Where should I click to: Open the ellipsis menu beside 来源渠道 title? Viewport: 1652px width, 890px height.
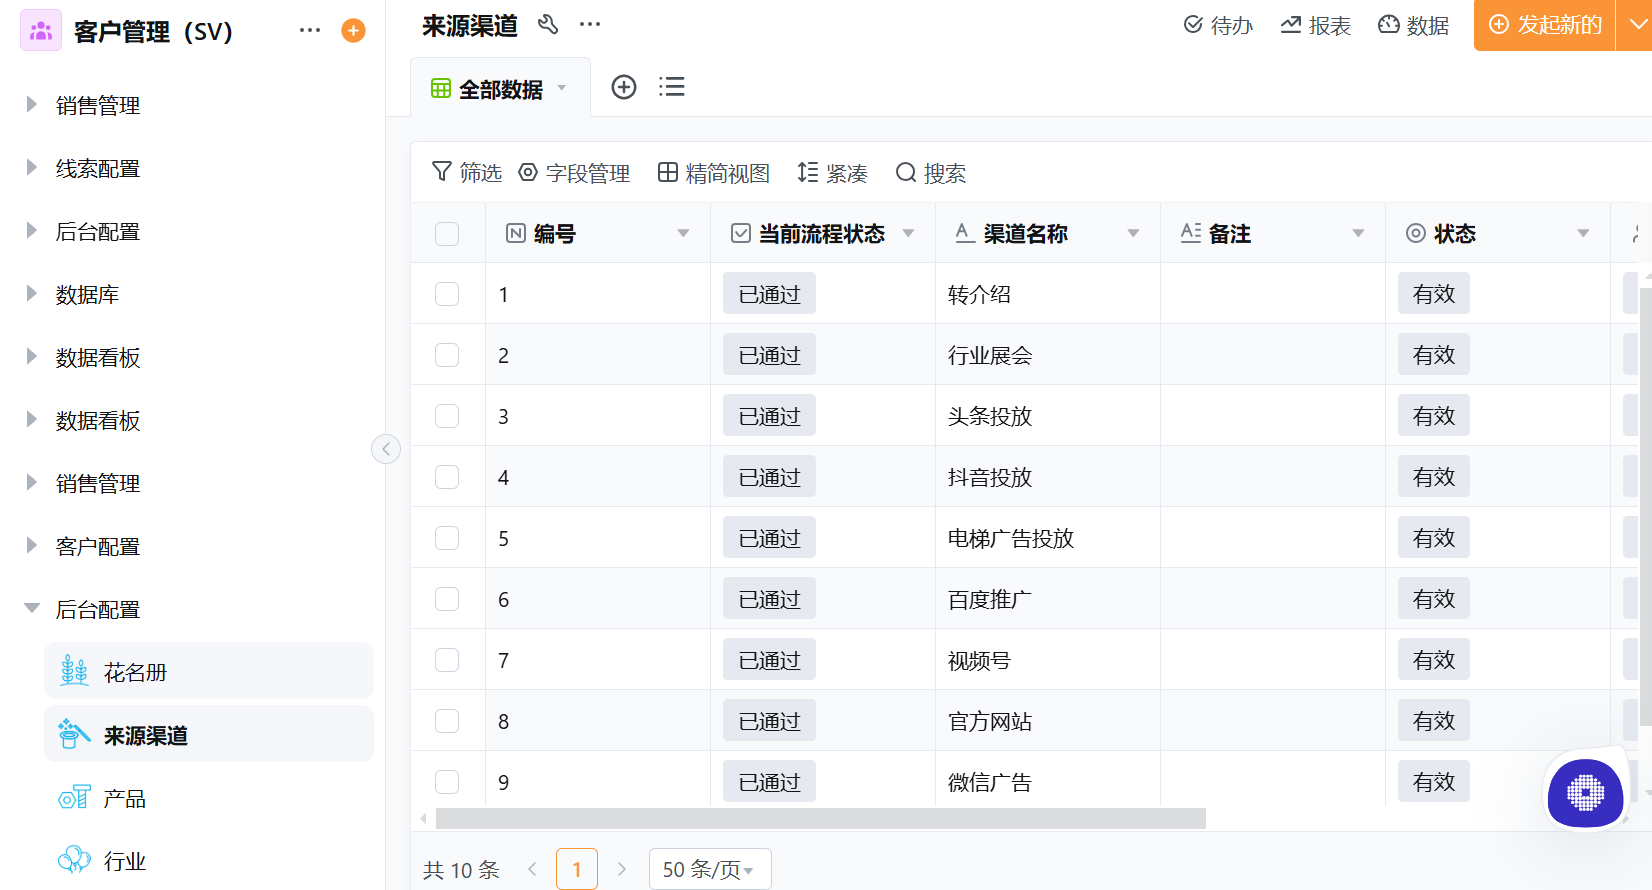point(590,24)
